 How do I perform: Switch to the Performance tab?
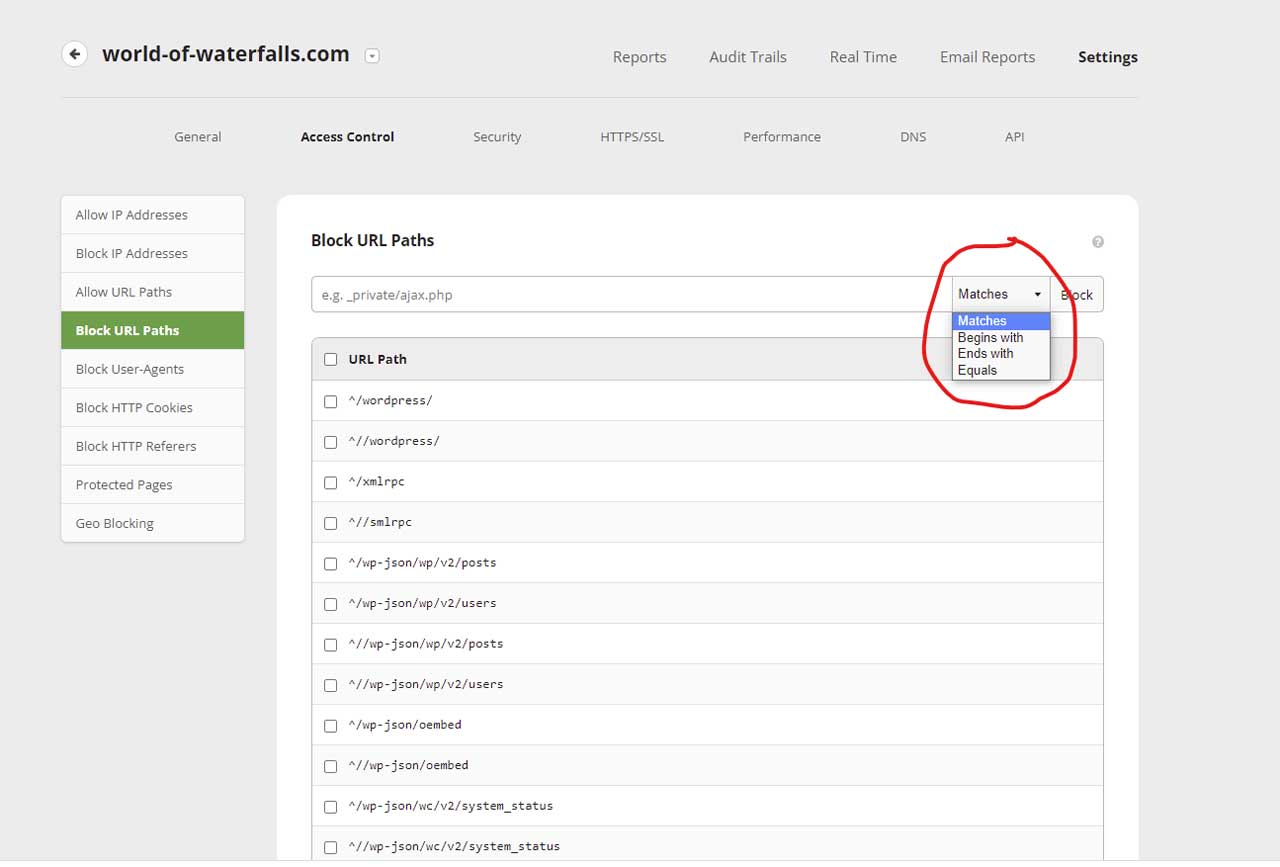pyautogui.click(x=782, y=137)
